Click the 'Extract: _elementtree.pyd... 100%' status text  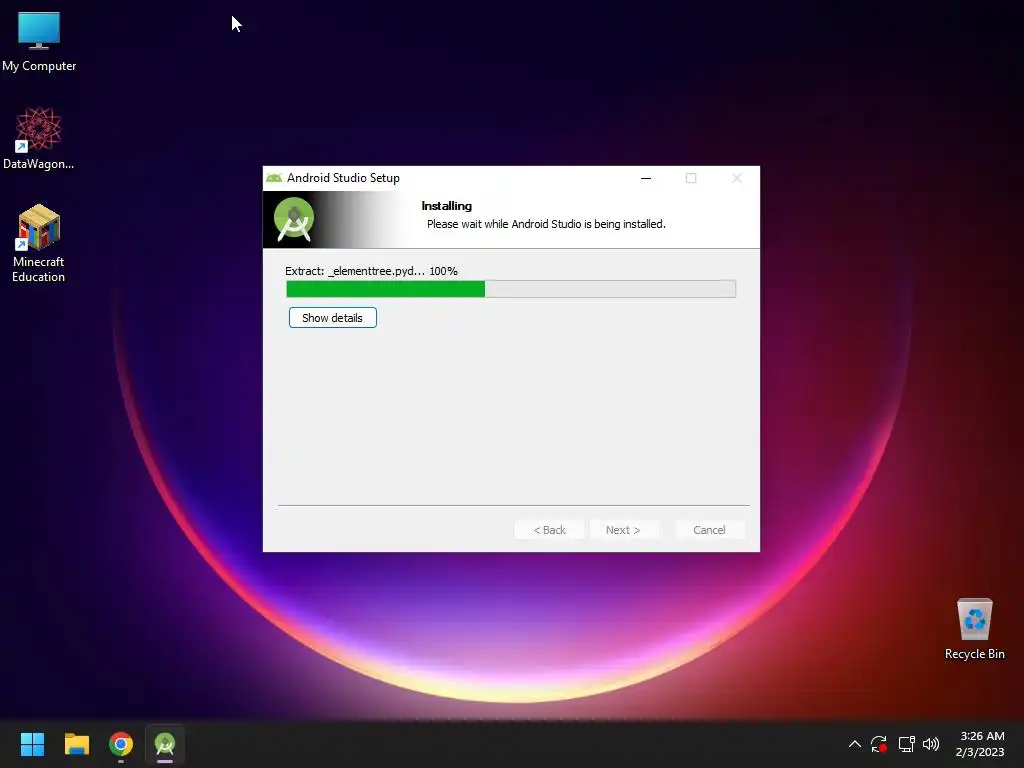(x=371, y=271)
